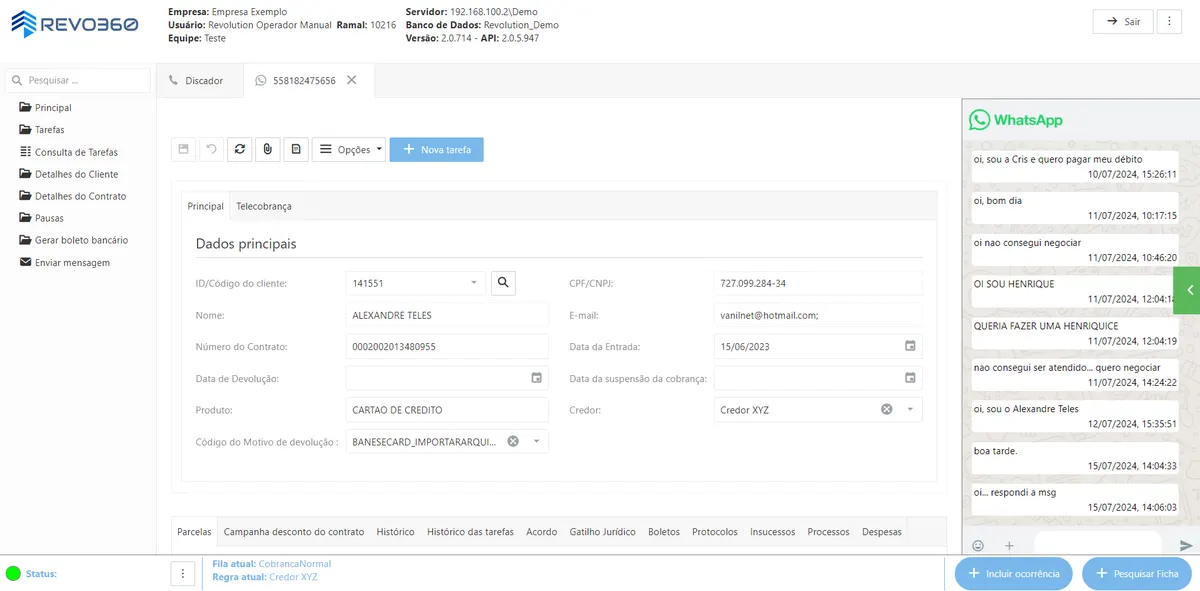Image resolution: width=1200 pixels, height=591 pixels.
Task: Click the Pesquisar Ficha button
Action: [1137, 573]
